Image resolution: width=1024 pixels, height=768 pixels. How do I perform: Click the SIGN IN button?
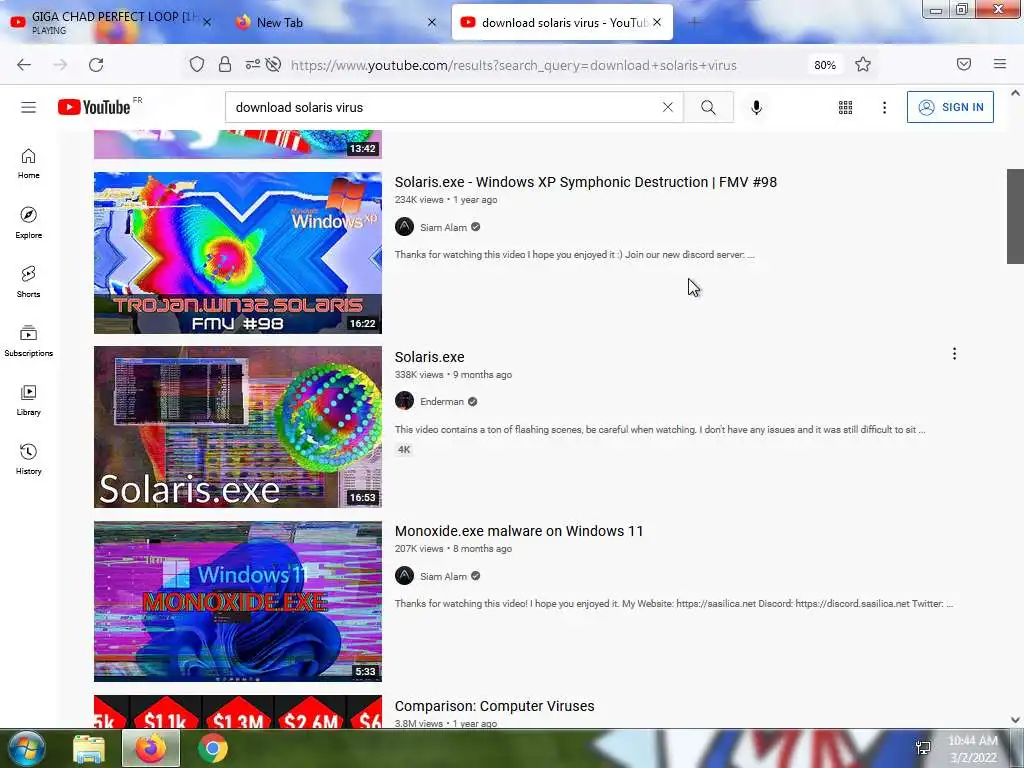(950, 107)
